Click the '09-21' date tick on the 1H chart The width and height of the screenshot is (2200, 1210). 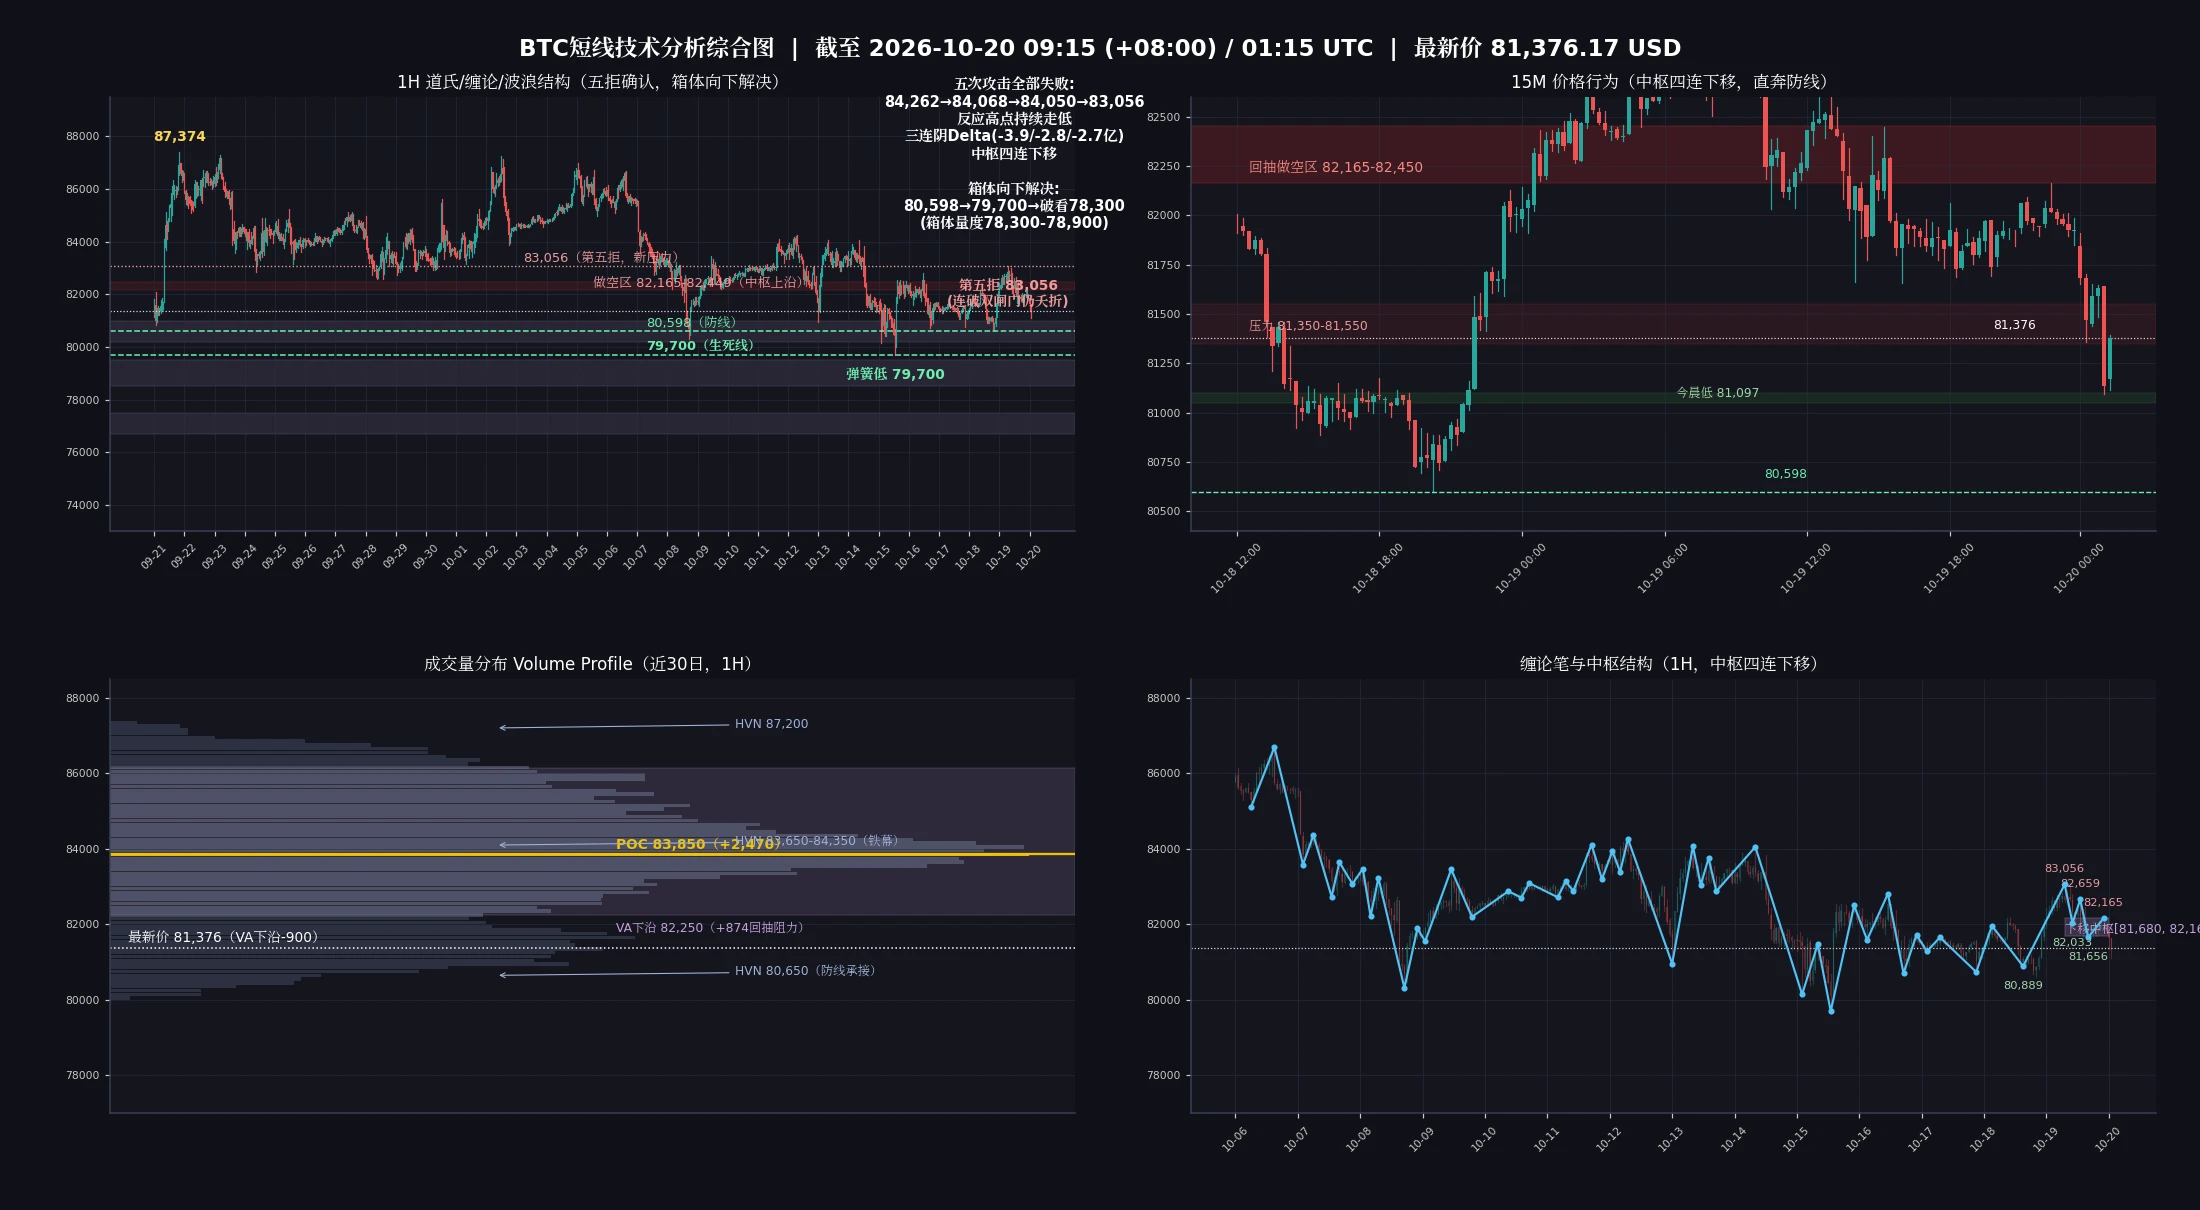tap(153, 557)
